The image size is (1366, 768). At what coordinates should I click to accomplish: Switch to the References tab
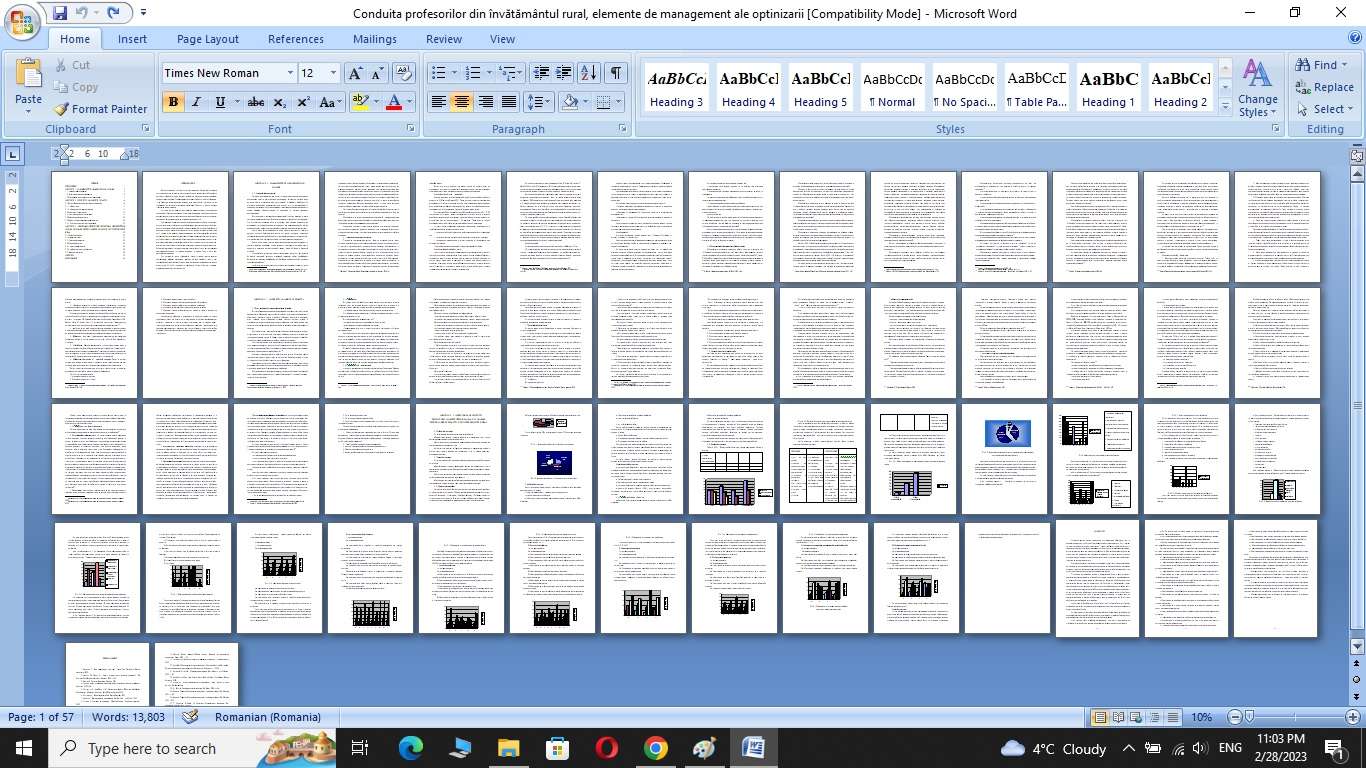pos(295,39)
